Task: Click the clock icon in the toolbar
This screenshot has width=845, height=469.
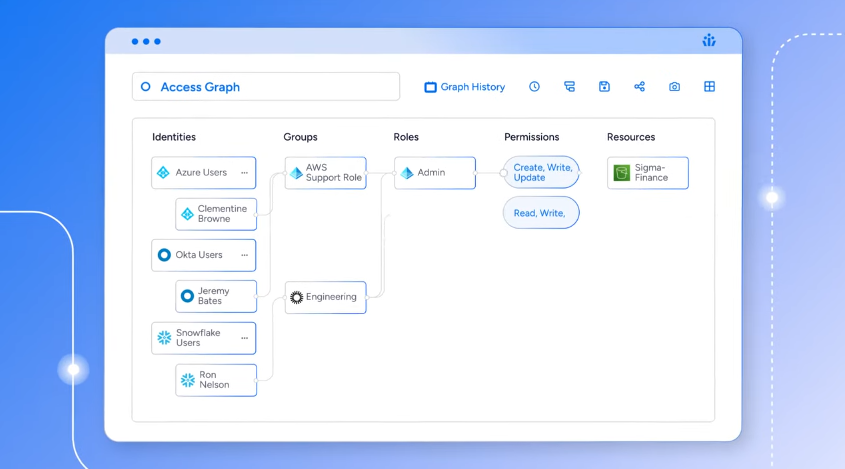Action: [534, 87]
